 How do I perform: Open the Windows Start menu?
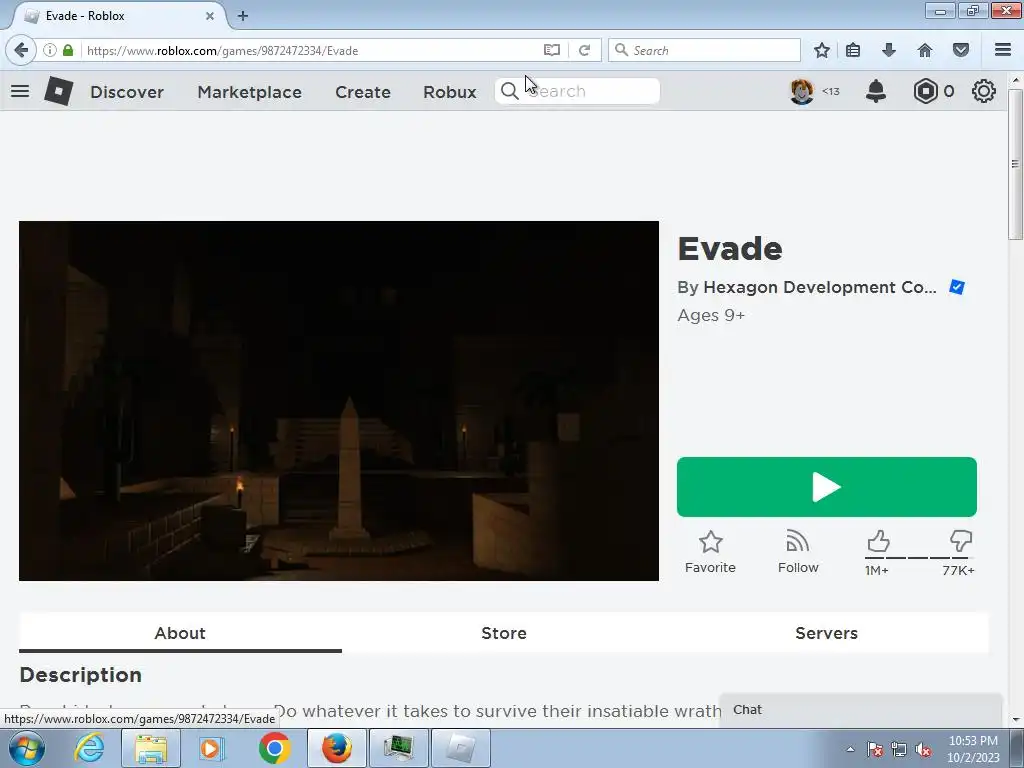point(25,748)
